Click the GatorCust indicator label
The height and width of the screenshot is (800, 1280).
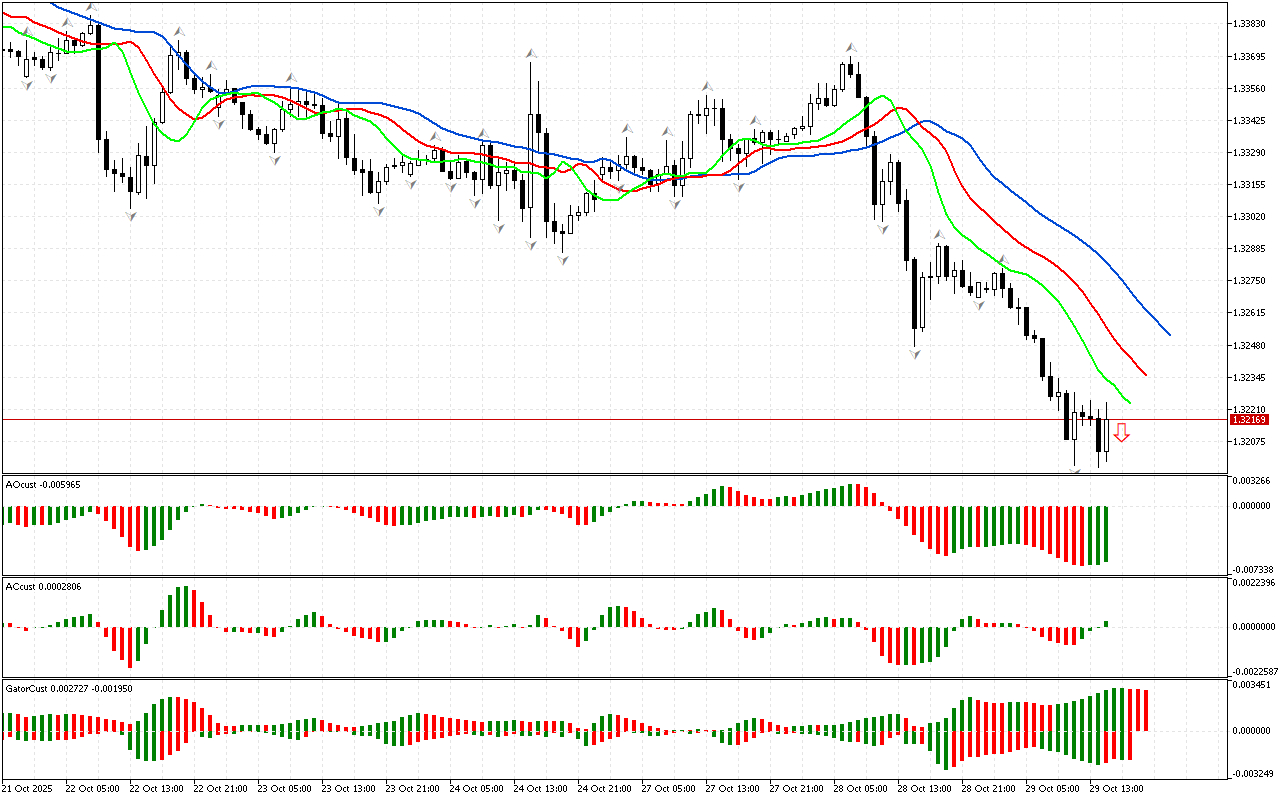click(x=68, y=688)
